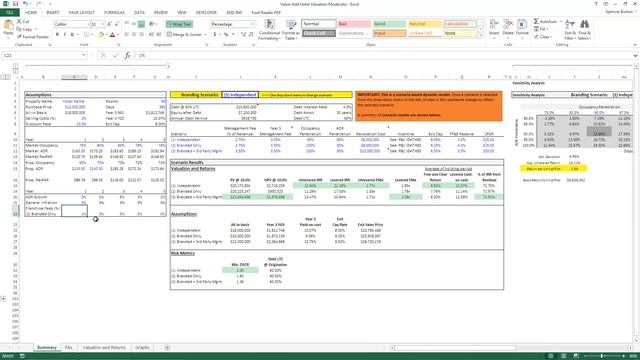This screenshot has width=640, height=360.
Task: Apply the Neutral cell style
Action: point(424,24)
